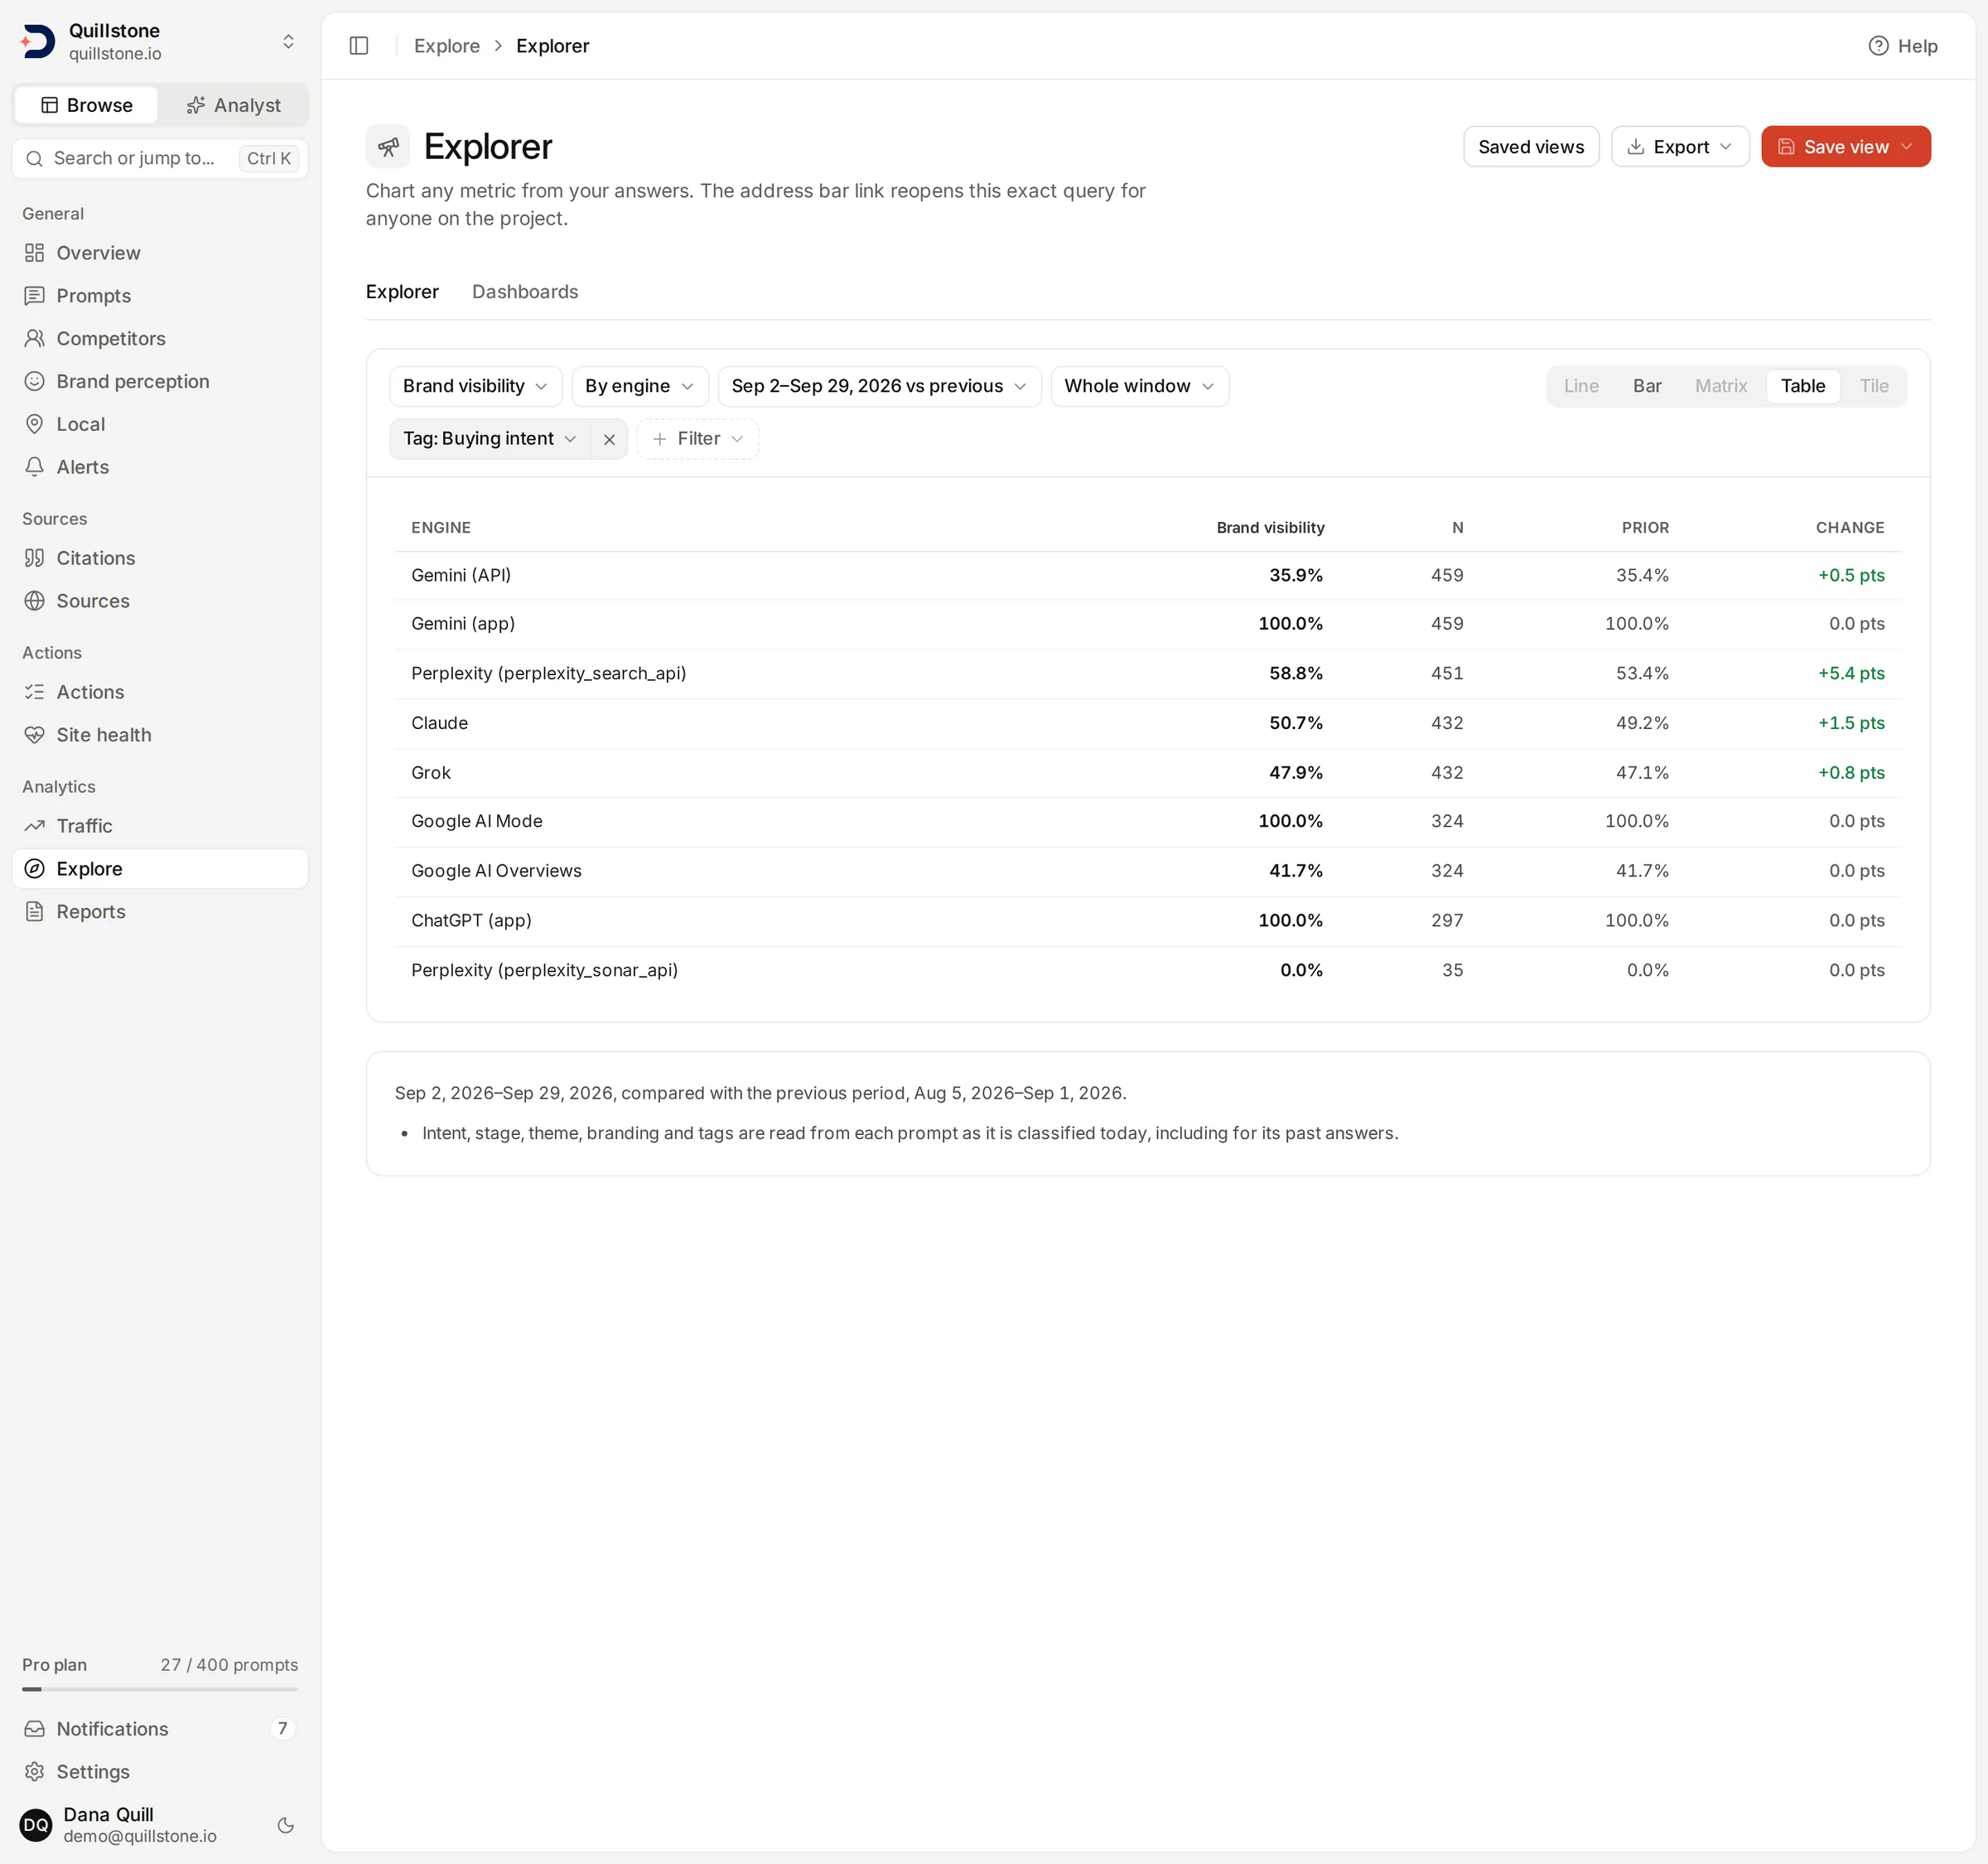This screenshot has width=1988, height=1864.
Task: Open the Dana Quill account profile
Action: [140, 1826]
